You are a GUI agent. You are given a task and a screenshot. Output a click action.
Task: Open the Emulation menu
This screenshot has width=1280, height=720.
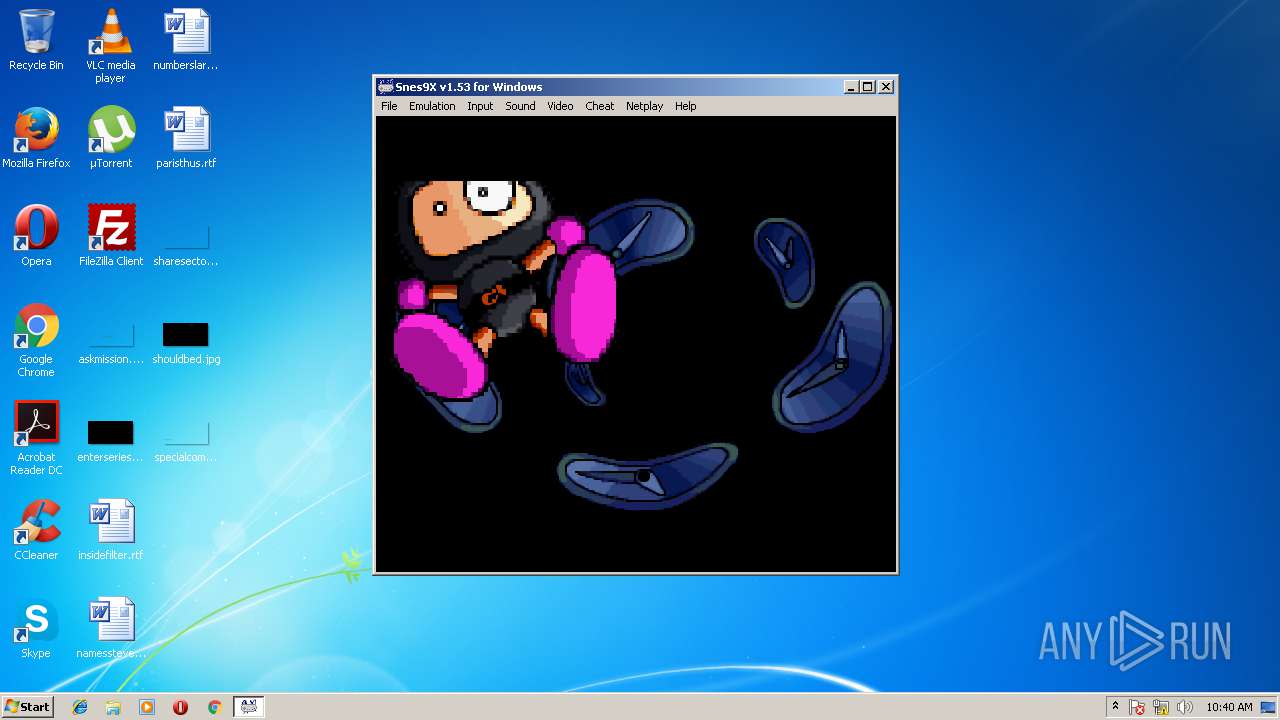point(432,106)
